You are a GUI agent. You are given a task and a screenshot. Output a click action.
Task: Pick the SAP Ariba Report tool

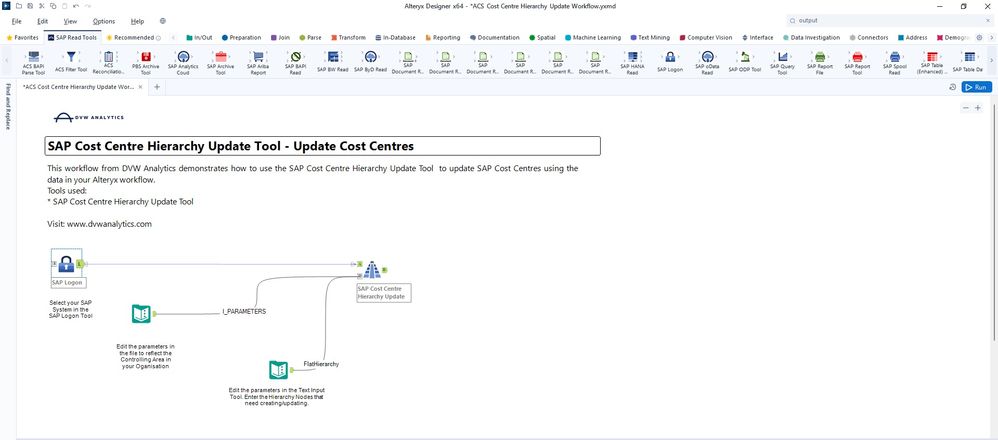click(258, 62)
